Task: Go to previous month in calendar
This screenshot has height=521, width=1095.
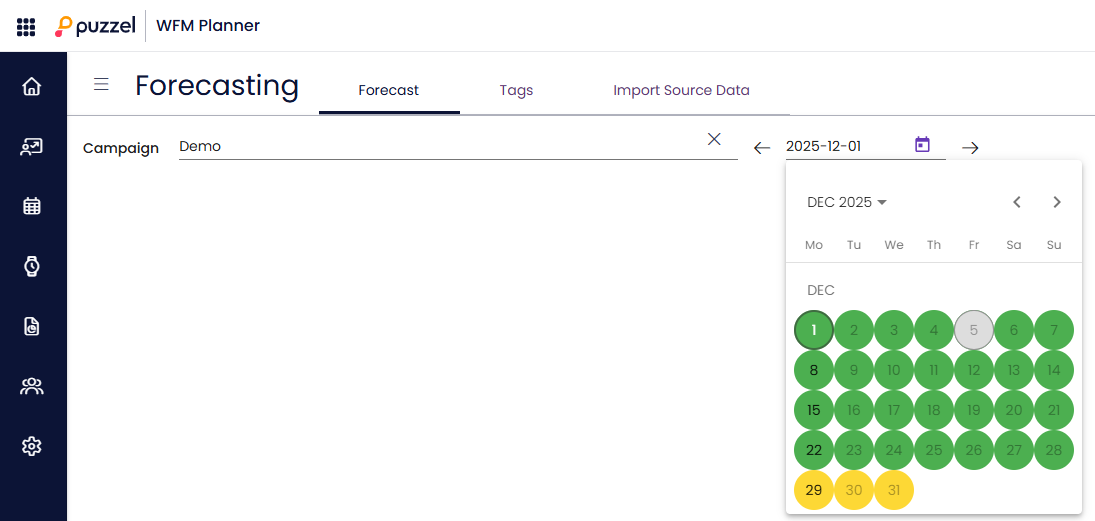Action: [1017, 202]
